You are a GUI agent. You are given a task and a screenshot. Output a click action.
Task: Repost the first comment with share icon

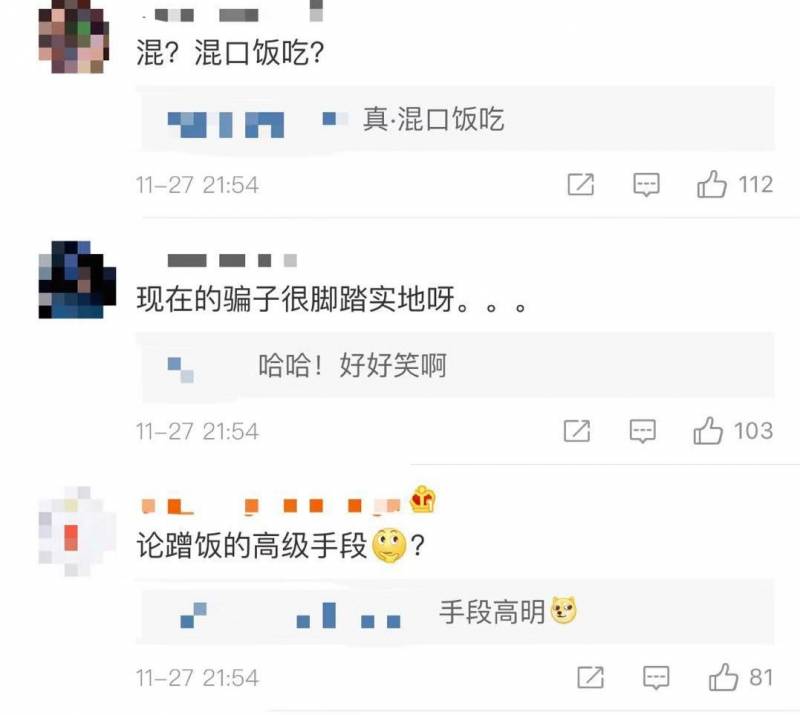click(x=581, y=184)
